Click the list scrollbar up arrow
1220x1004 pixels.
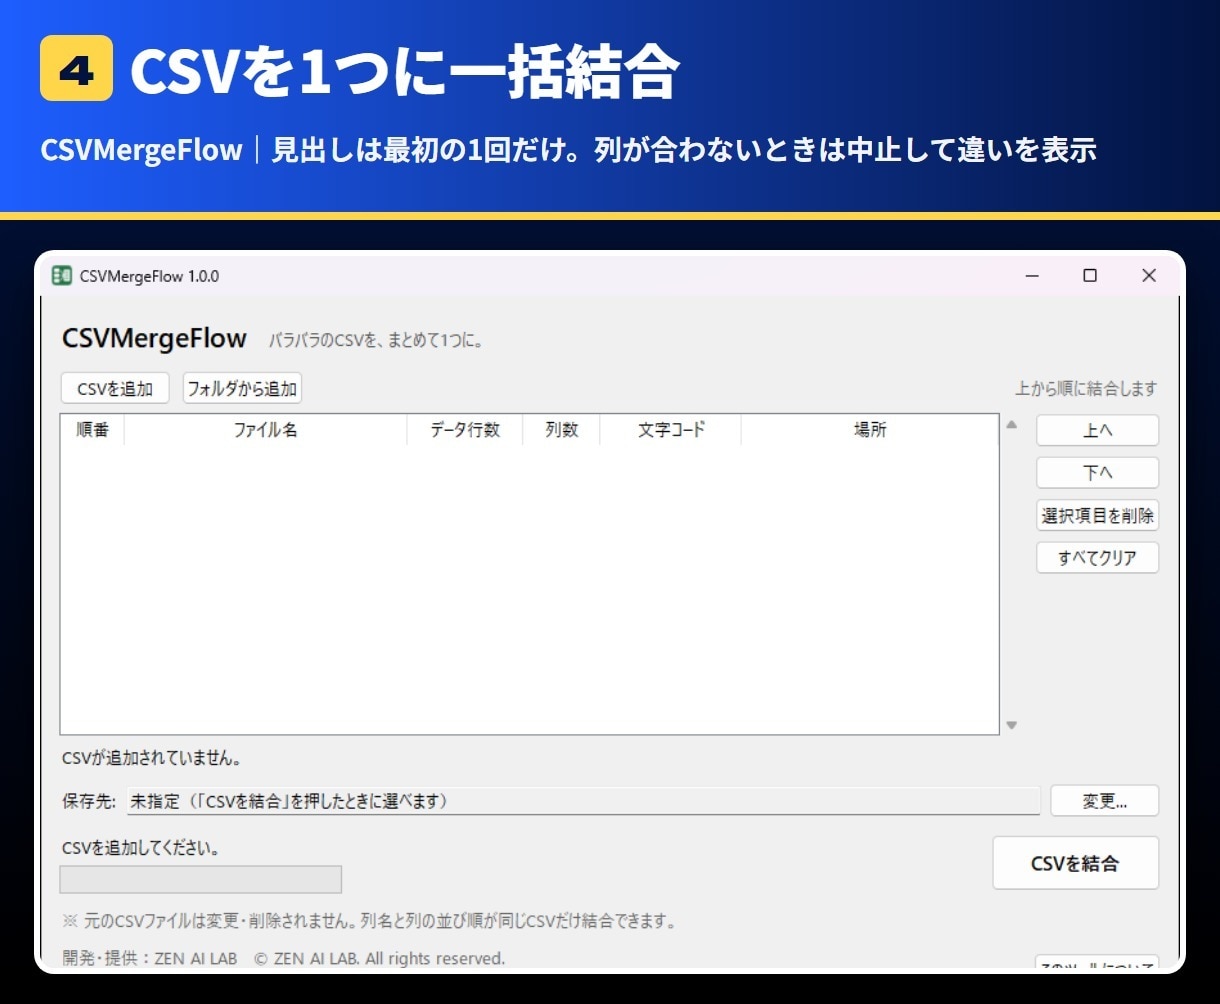click(x=1011, y=425)
